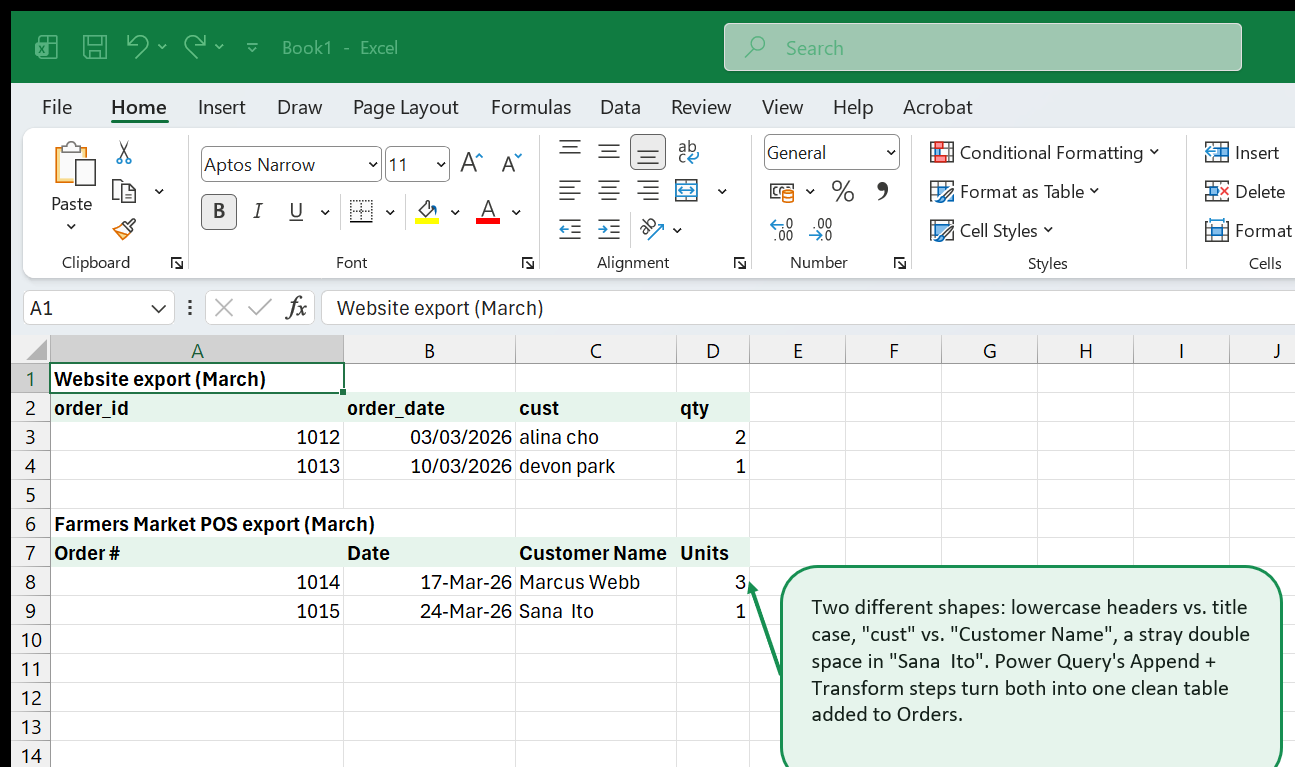This screenshot has height=767, width=1295.
Task: Open the Alignment dialog launcher
Action: 740,263
